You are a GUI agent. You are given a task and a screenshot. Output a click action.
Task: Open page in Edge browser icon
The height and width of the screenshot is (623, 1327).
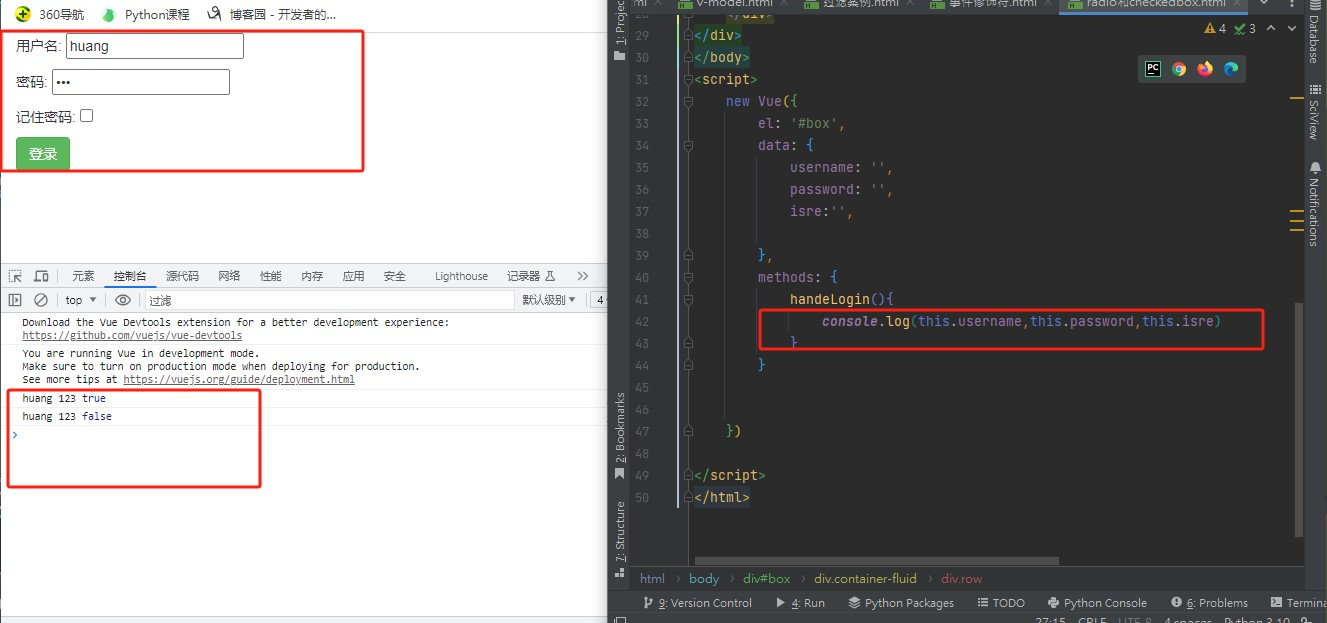click(x=1231, y=69)
